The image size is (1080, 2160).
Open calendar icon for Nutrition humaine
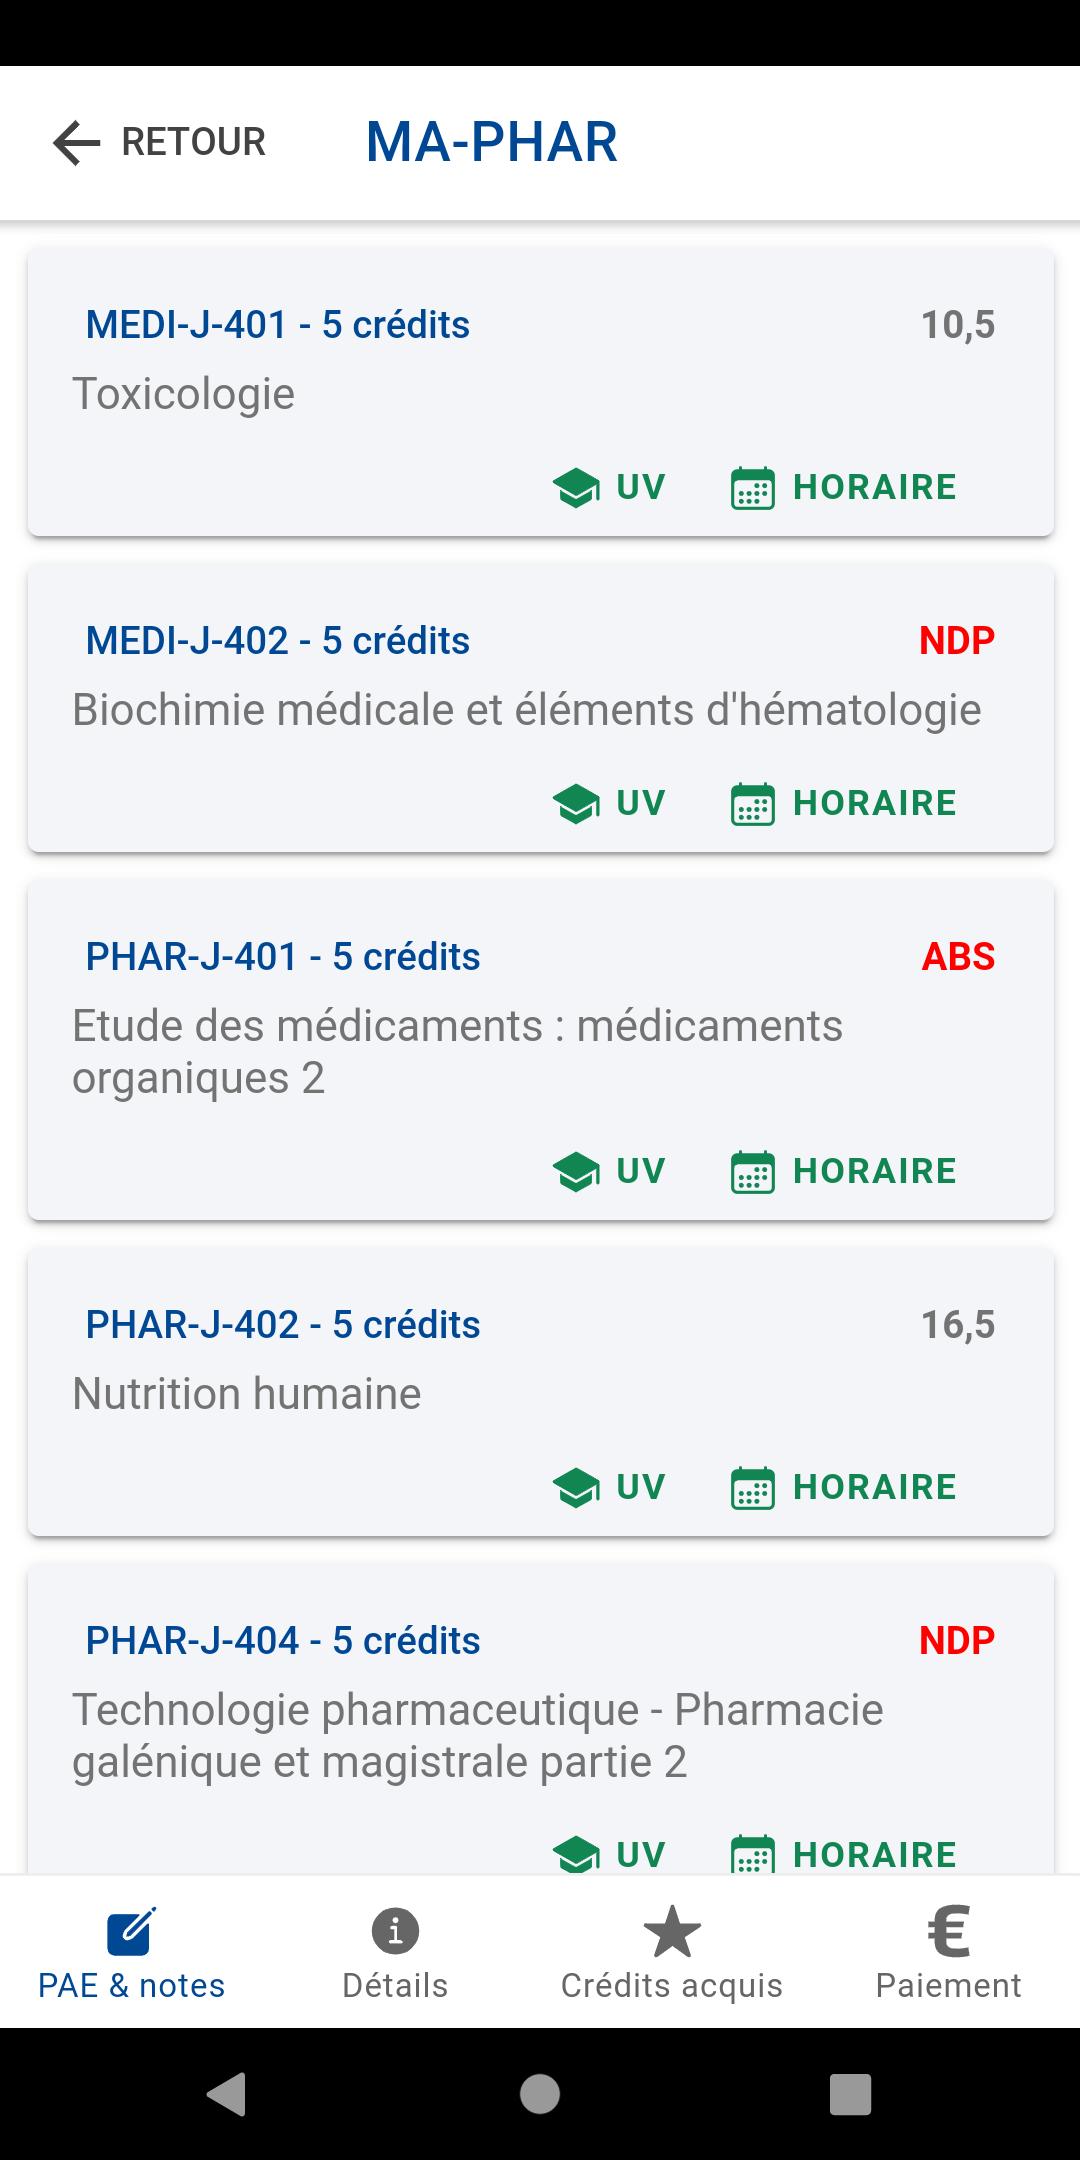click(x=752, y=1488)
